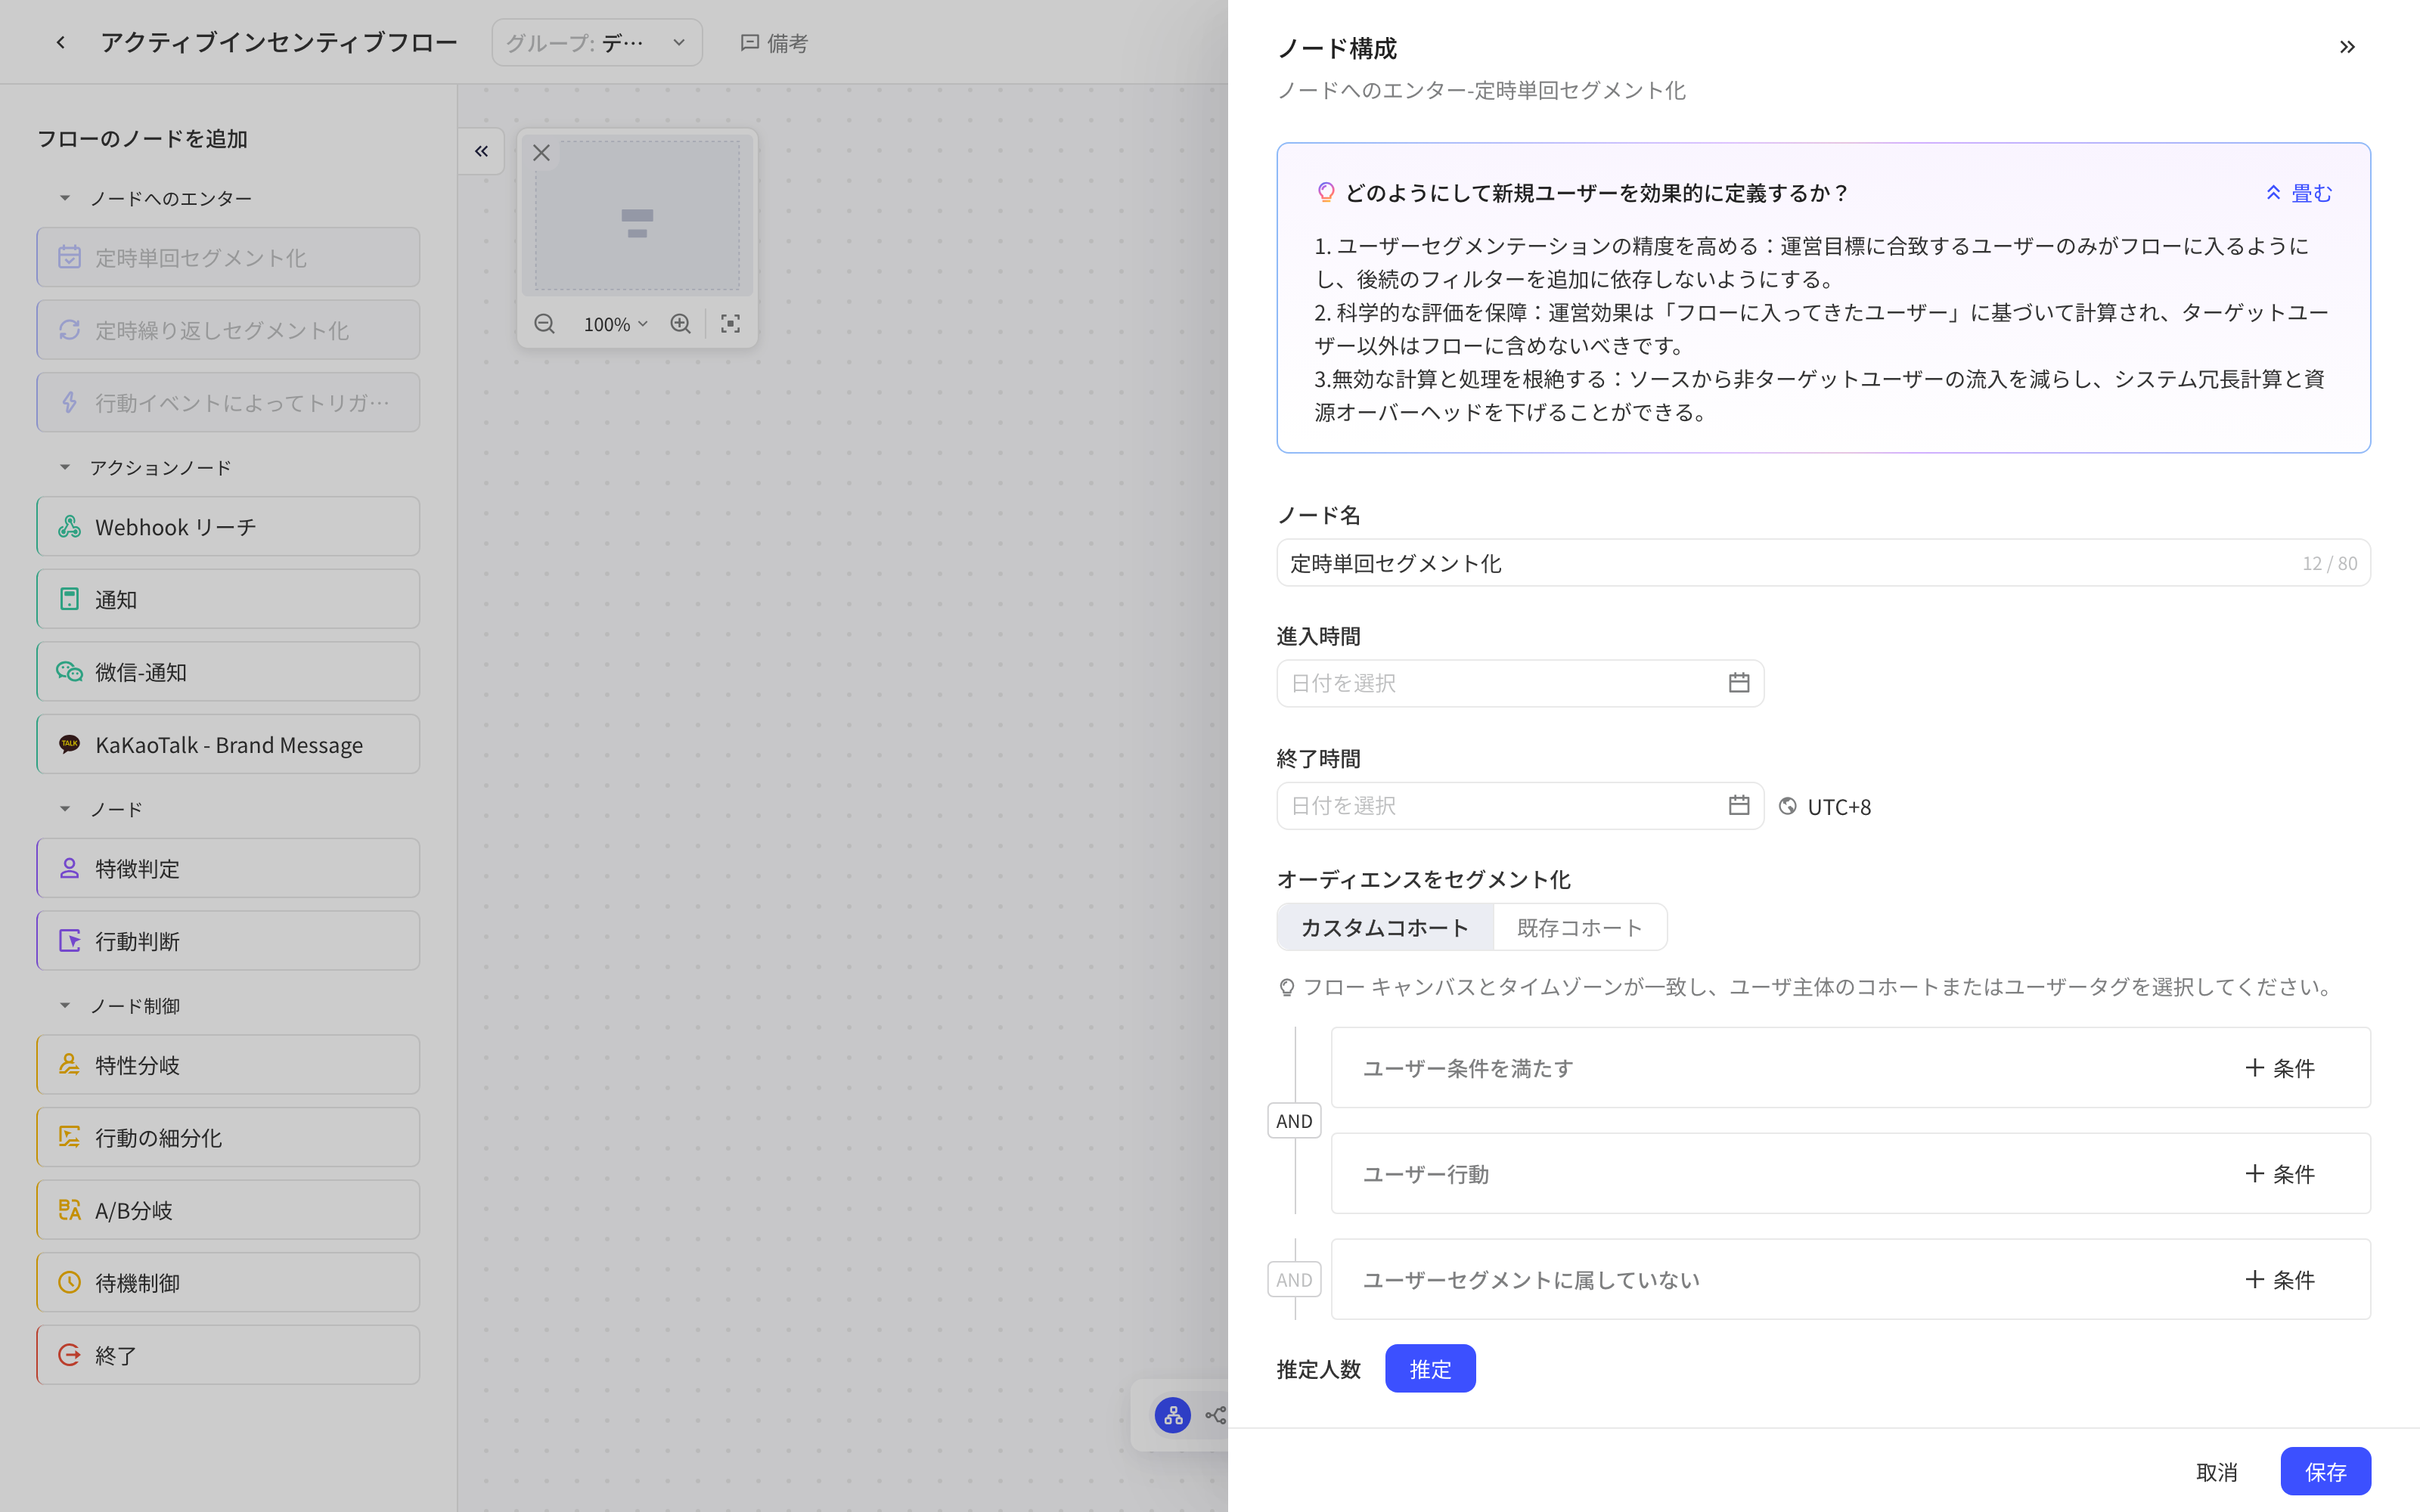Collapse the ノードへのエンター section
2420x1512 pixels.
pos(65,198)
